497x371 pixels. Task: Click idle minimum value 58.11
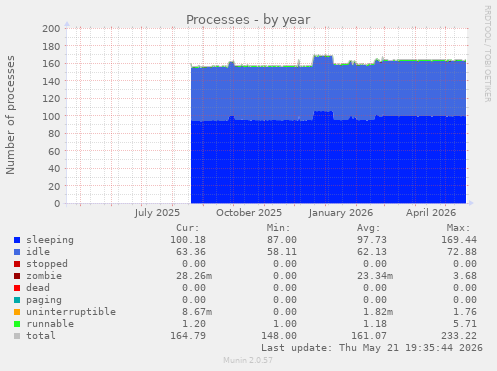coord(282,252)
